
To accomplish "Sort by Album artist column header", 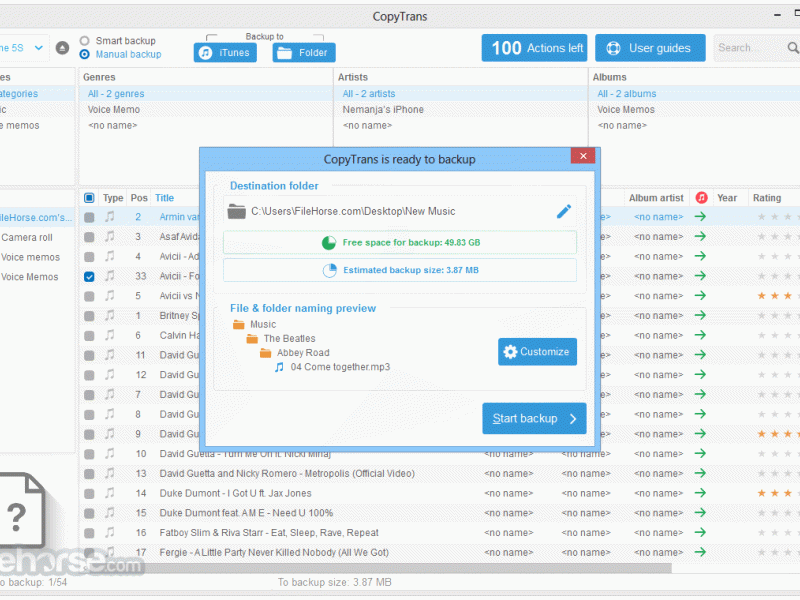I will click(656, 198).
